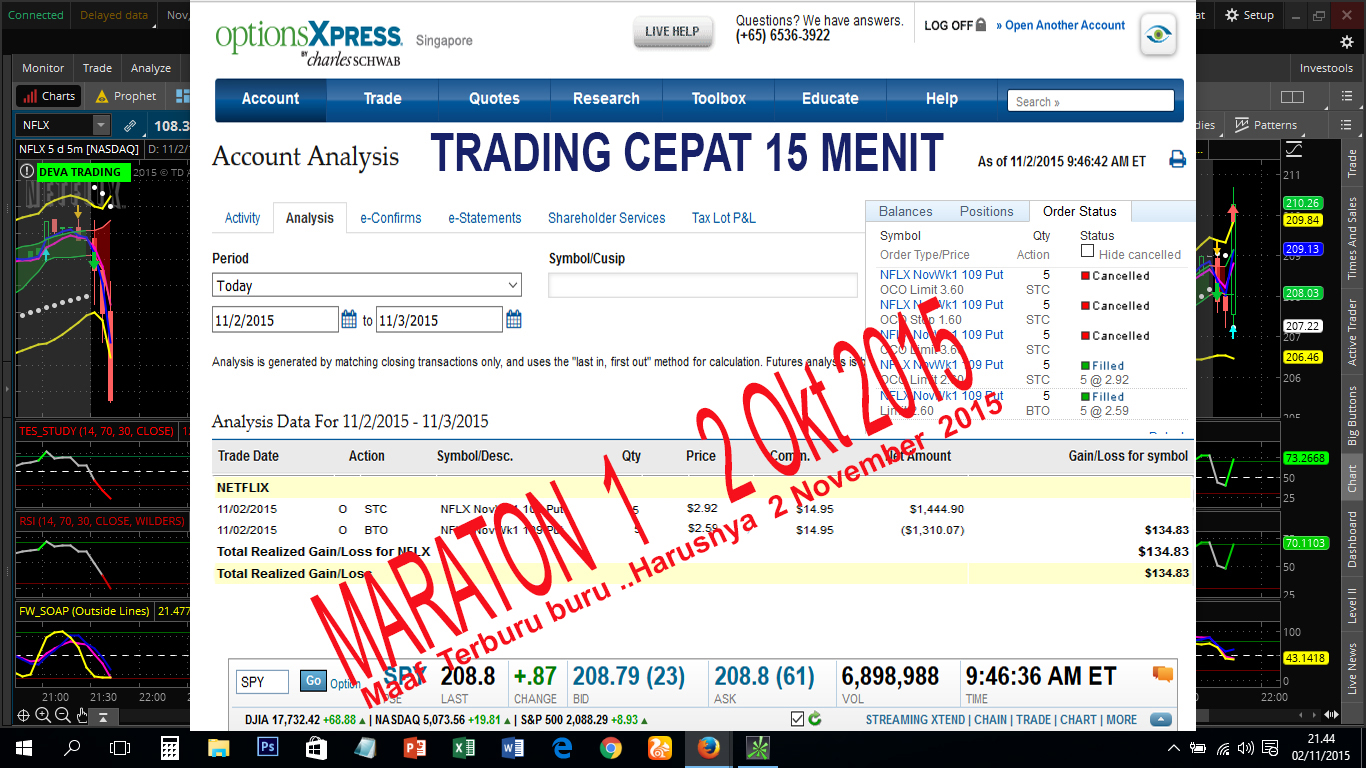Click the crosshair tool under thinkorswim chart
The image size is (1366, 768).
[x=23, y=715]
